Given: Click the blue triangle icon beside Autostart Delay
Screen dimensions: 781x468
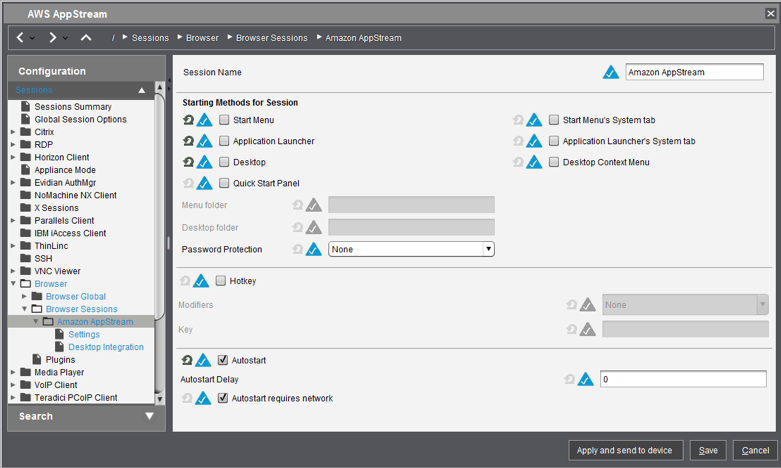Looking at the screenshot, I should pyautogui.click(x=585, y=379).
